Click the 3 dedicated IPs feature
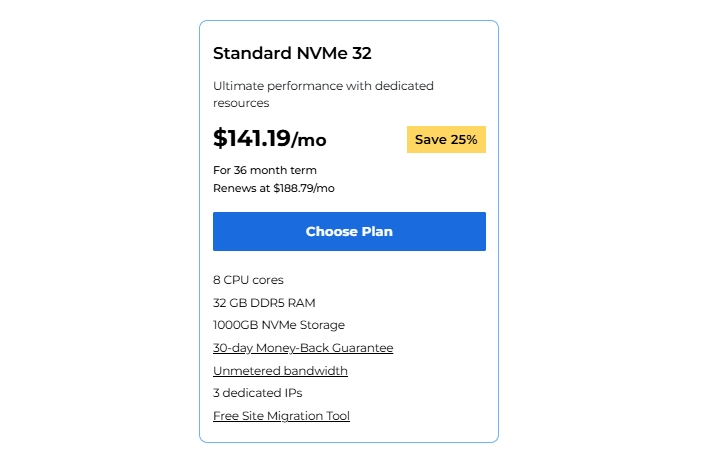Image resolution: width=716 pixels, height=462 pixels. coord(257,393)
